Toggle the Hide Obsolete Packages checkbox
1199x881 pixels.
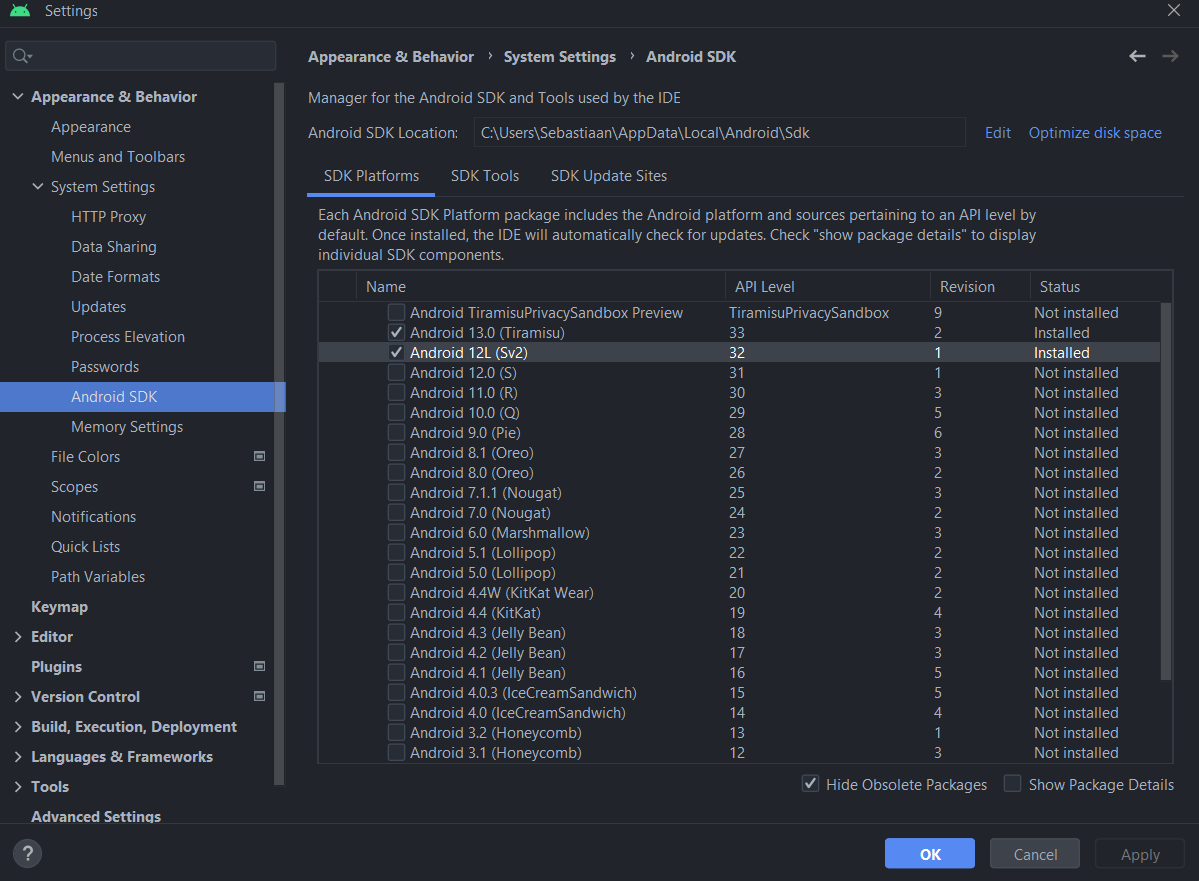(811, 784)
